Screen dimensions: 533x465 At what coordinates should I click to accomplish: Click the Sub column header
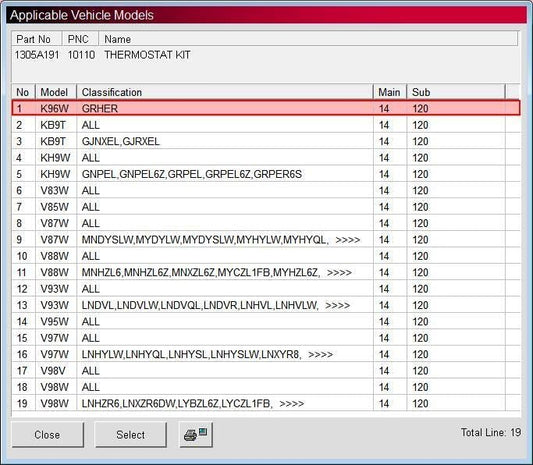pyautogui.click(x=456, y=92)
